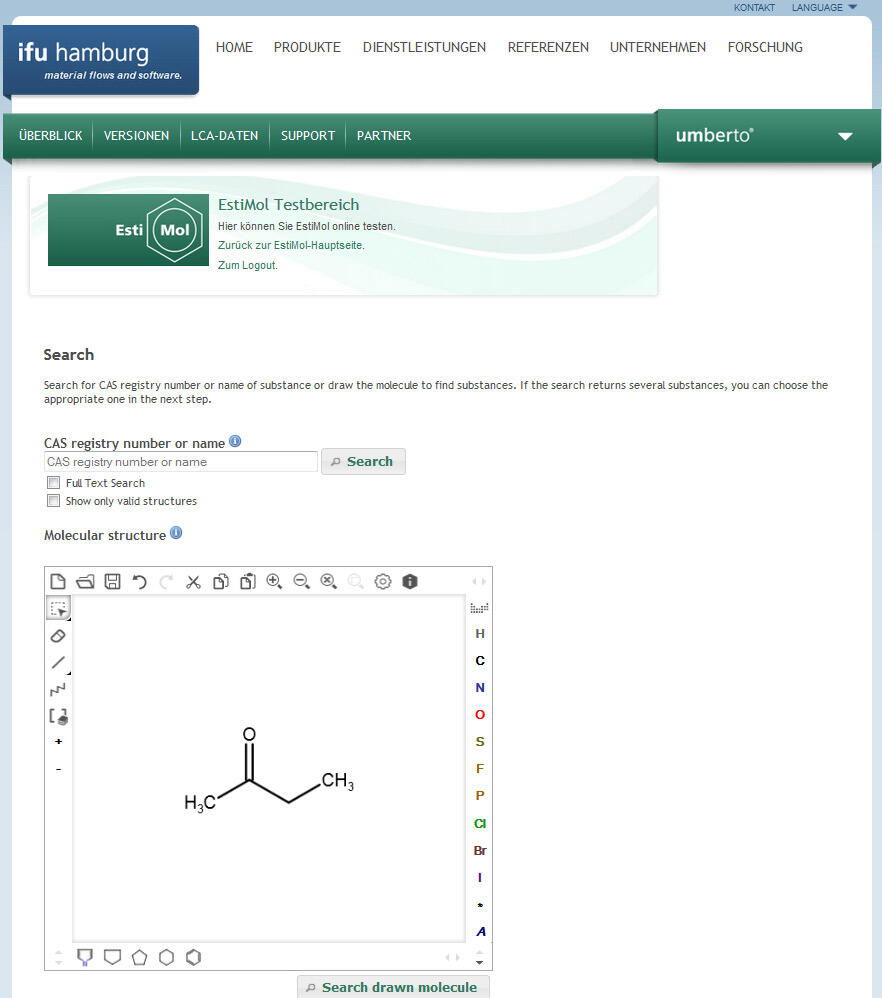The height and width of the screenshot is (998, 882).
Task: Open the editor settings gear
Action: click(383, 581)
